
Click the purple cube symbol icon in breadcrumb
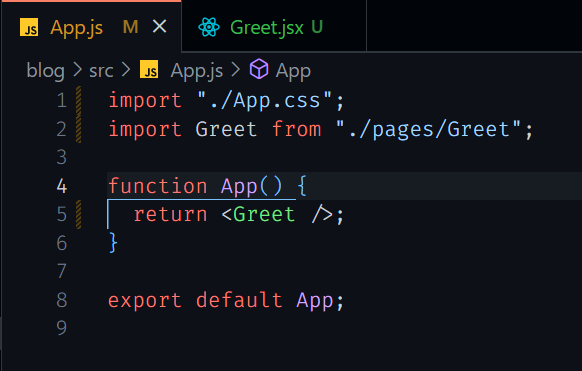(x=259, y=69)
